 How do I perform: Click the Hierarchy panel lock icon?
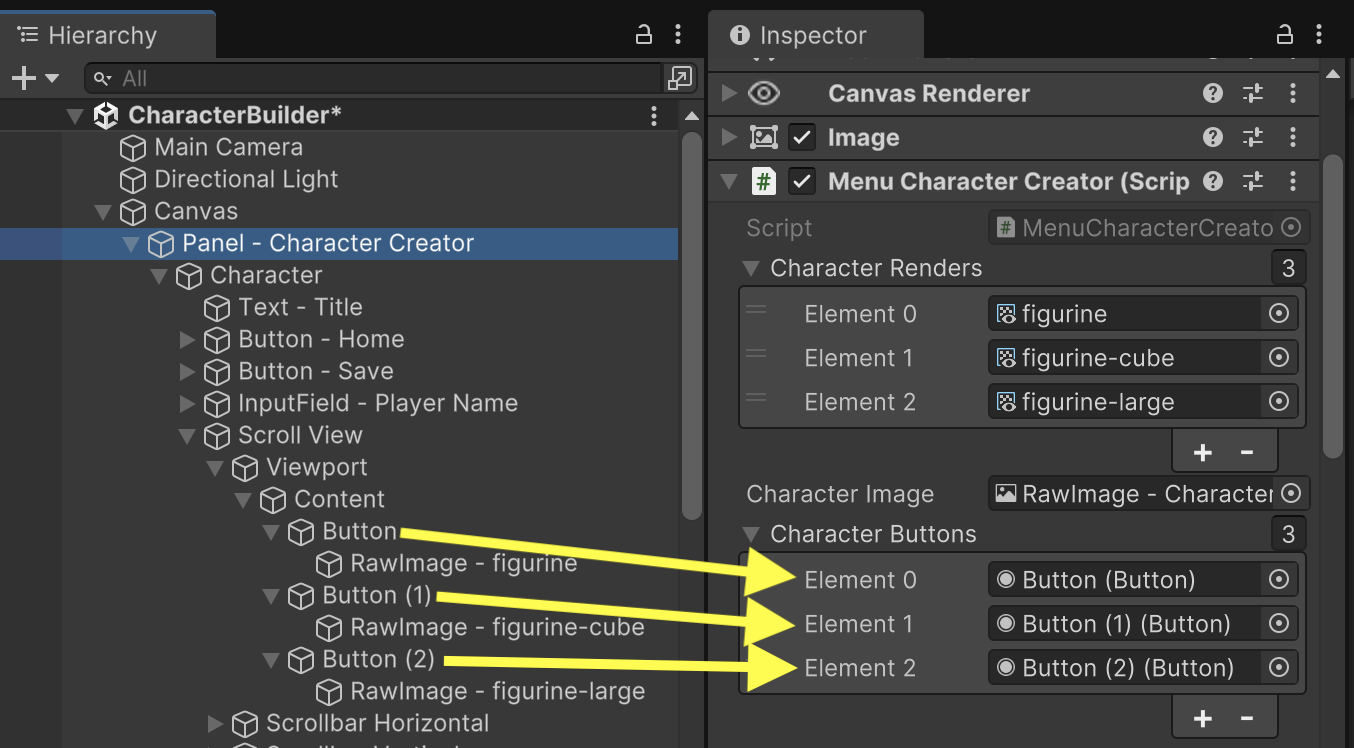click(644, 35)
